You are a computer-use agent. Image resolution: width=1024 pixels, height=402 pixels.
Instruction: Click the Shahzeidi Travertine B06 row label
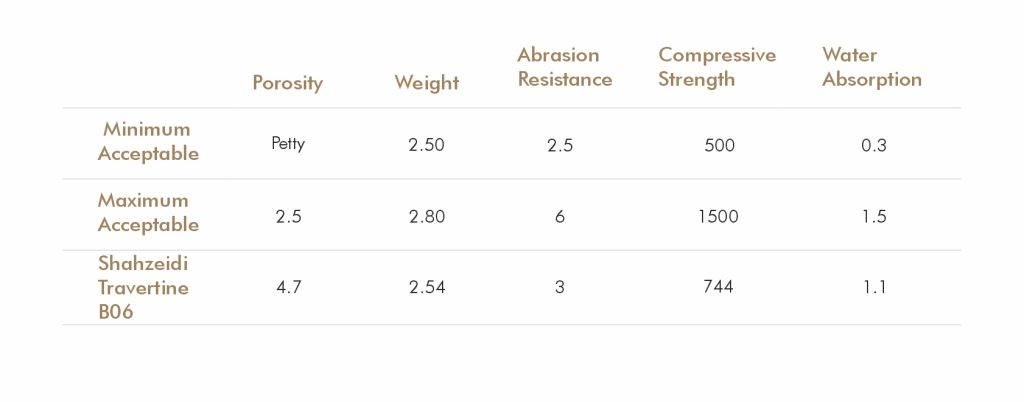(x=143, y=287)
